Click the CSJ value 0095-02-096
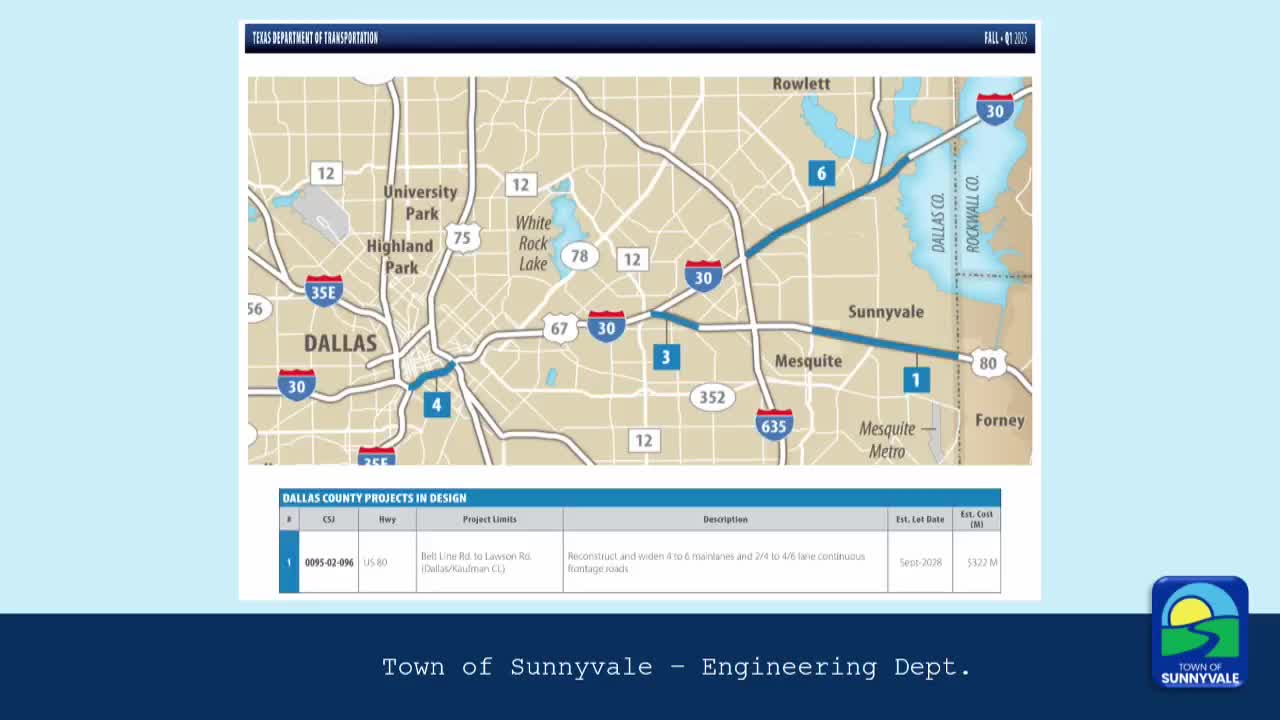The image size is (1280, 720). 329,562
